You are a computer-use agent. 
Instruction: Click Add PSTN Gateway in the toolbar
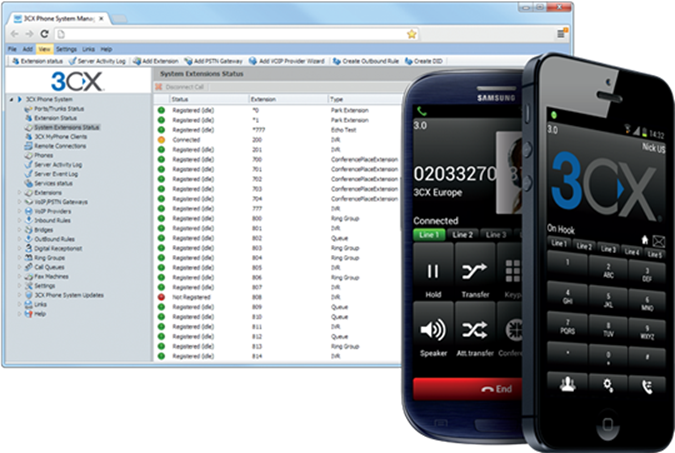[214, 61]
